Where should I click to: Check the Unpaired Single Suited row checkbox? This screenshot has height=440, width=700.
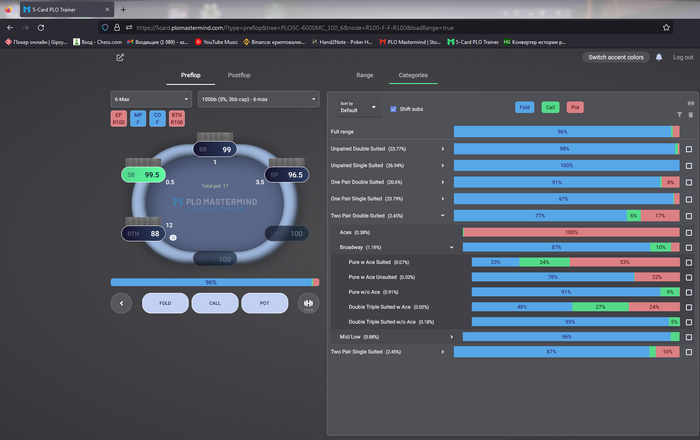[689, 166]
